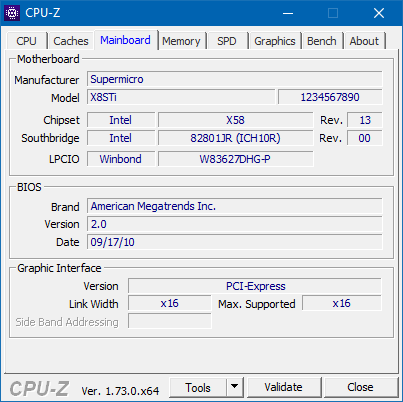Click the Link Width x16 field
Viewport: 403px width, 402px height.
click(x=170, y=303)
